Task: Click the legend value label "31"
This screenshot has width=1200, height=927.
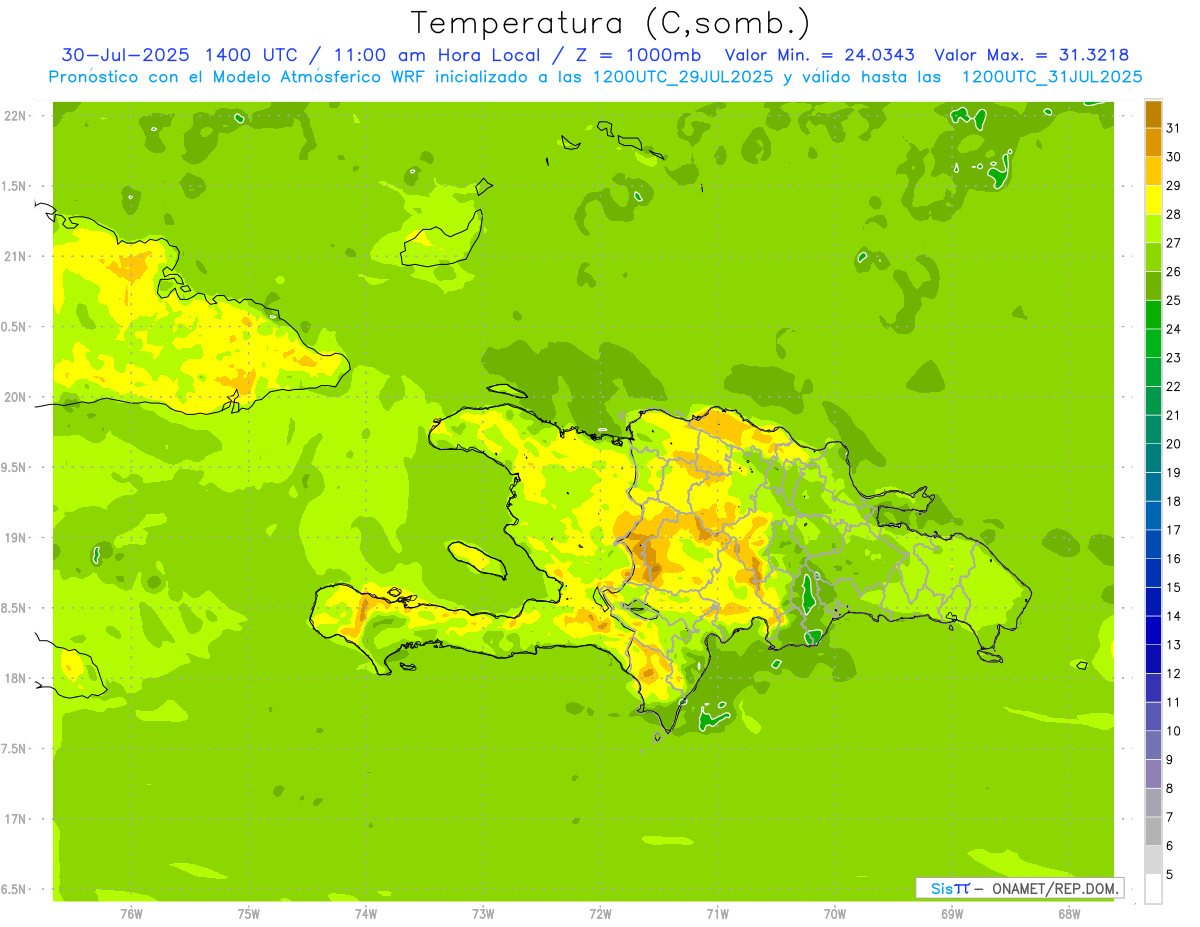Action: (x=1174, y=128)
